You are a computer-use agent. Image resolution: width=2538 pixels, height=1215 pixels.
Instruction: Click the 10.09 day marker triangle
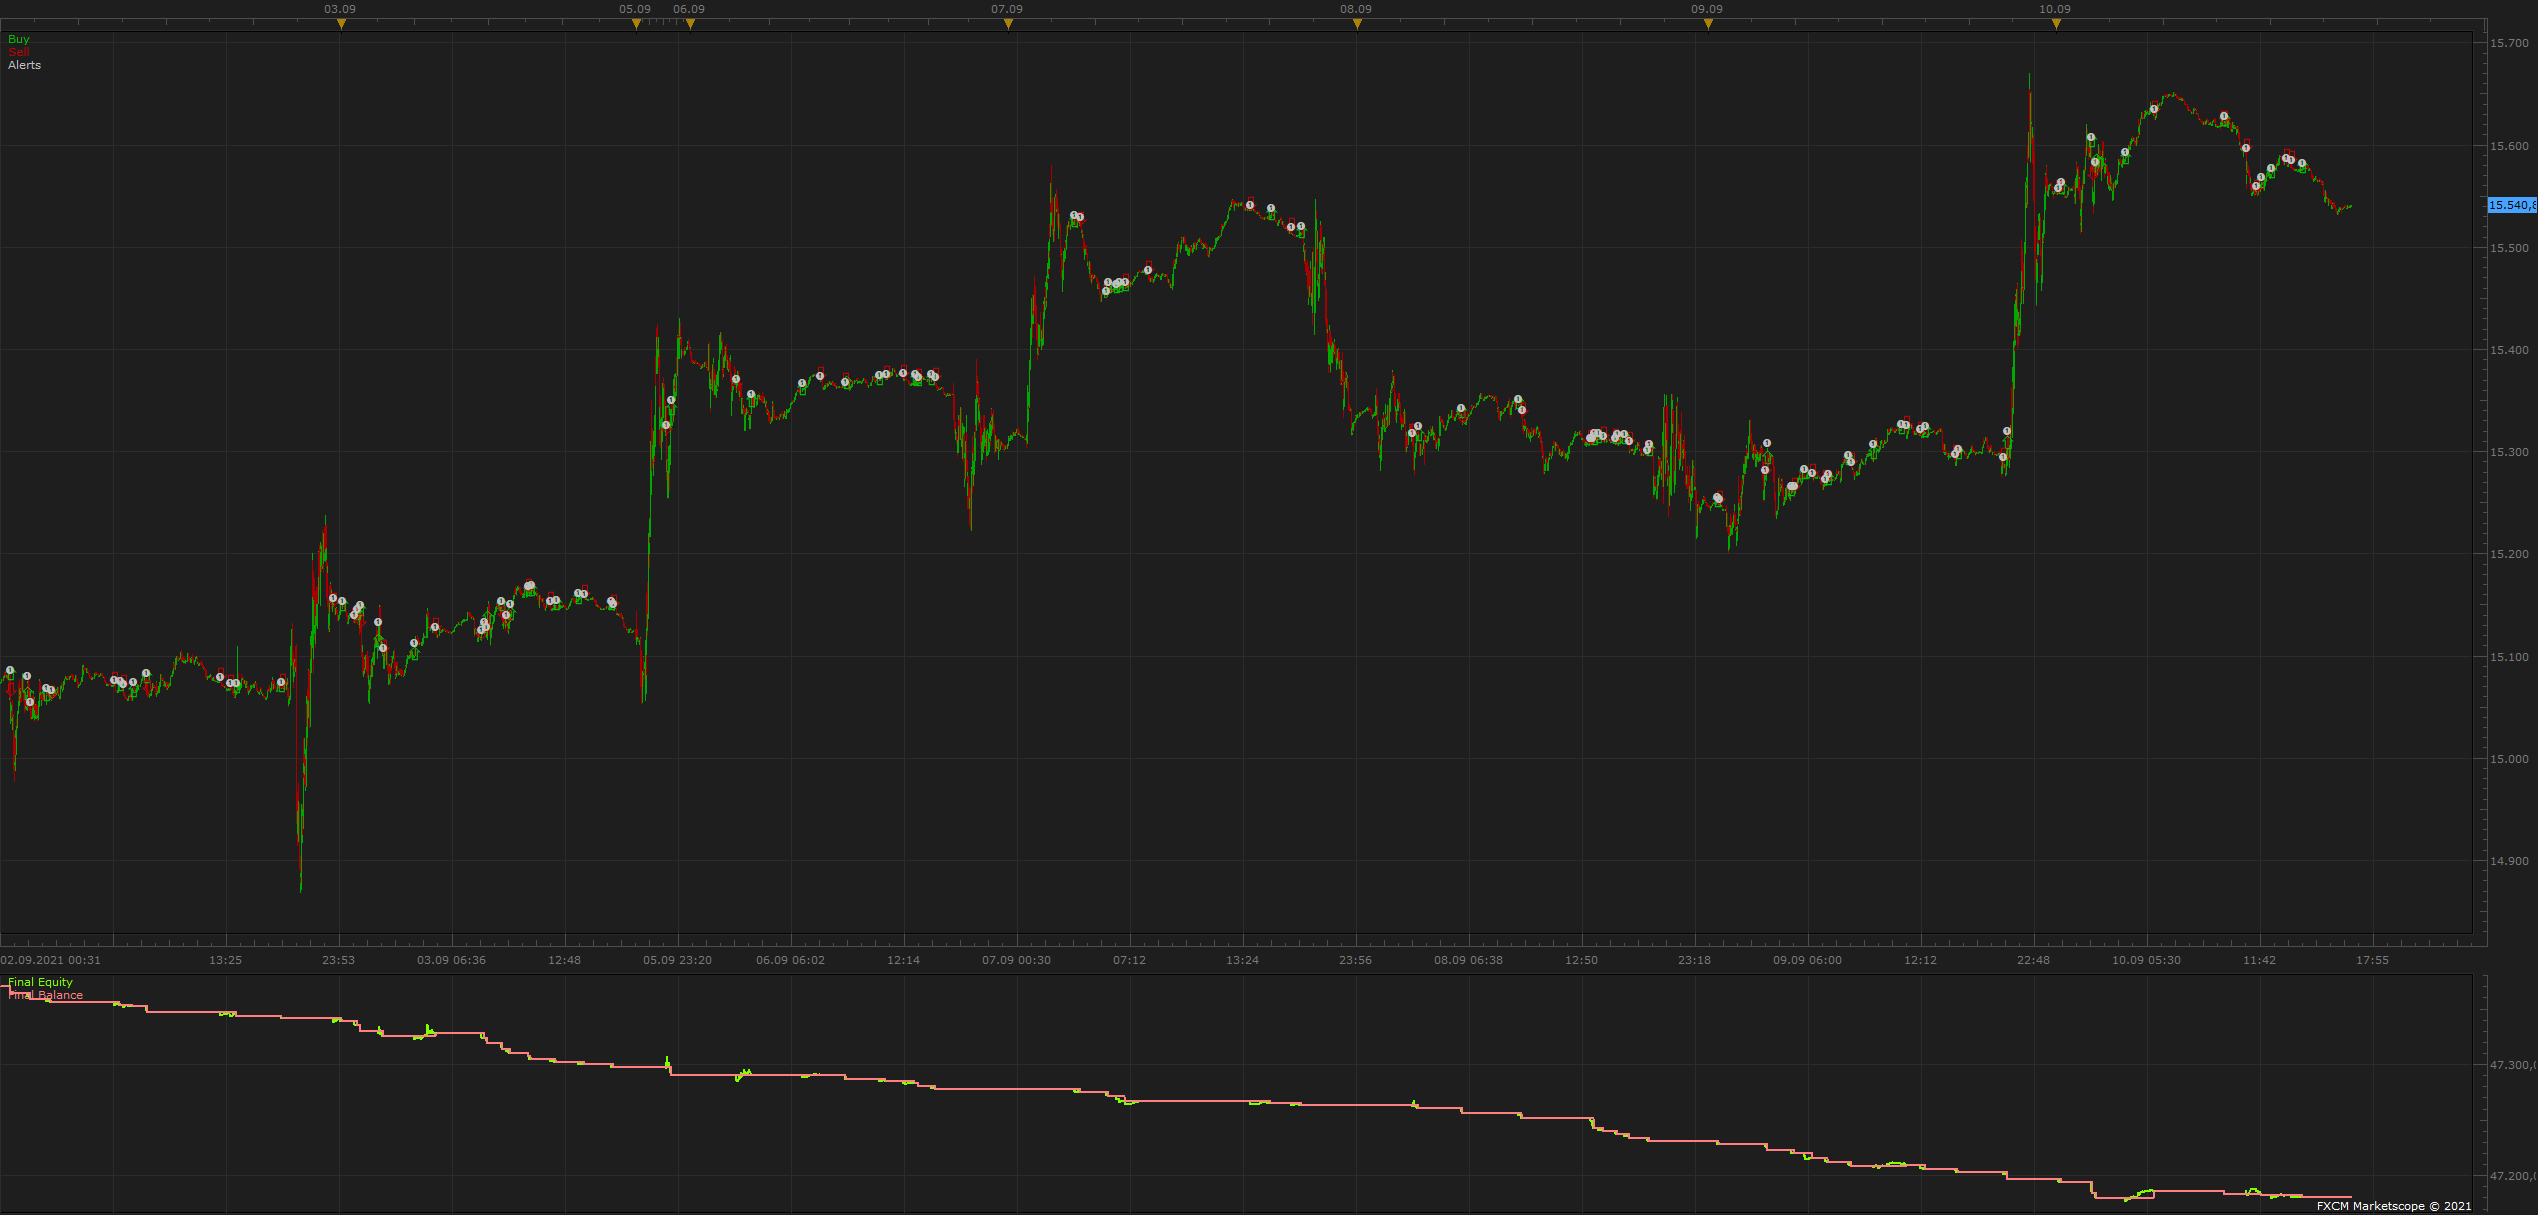tap(2056, 24)
